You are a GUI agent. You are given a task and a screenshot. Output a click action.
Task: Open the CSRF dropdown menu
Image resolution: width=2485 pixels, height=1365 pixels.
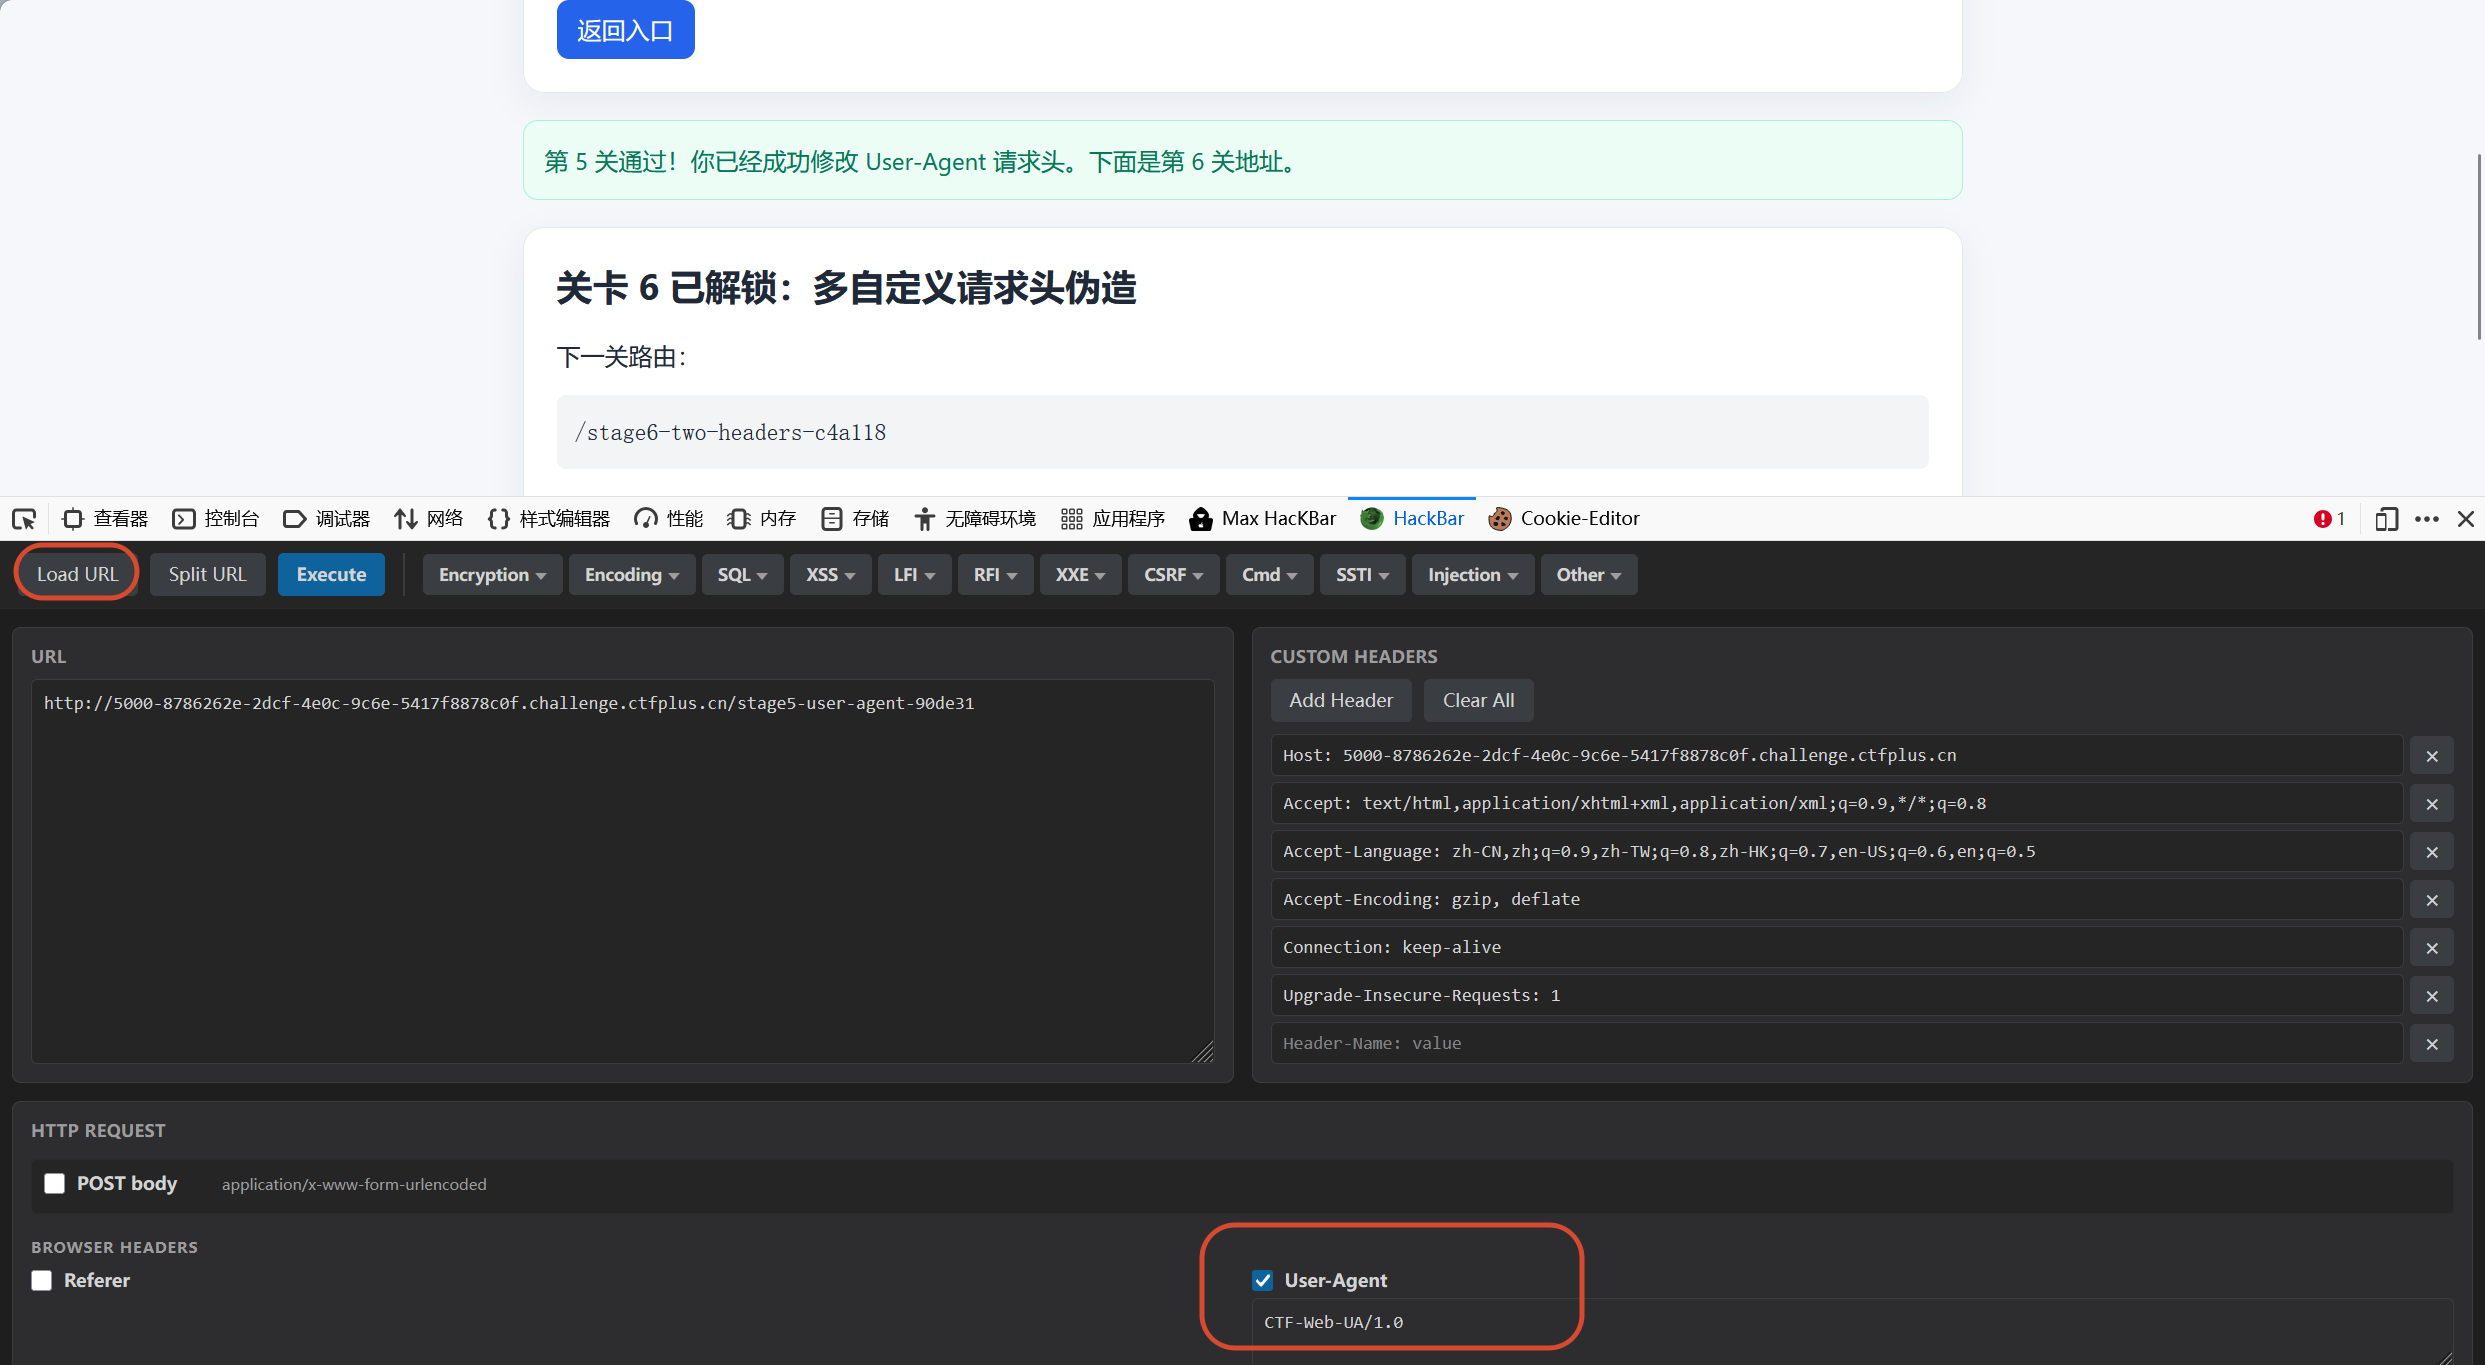click(1173, 574)
